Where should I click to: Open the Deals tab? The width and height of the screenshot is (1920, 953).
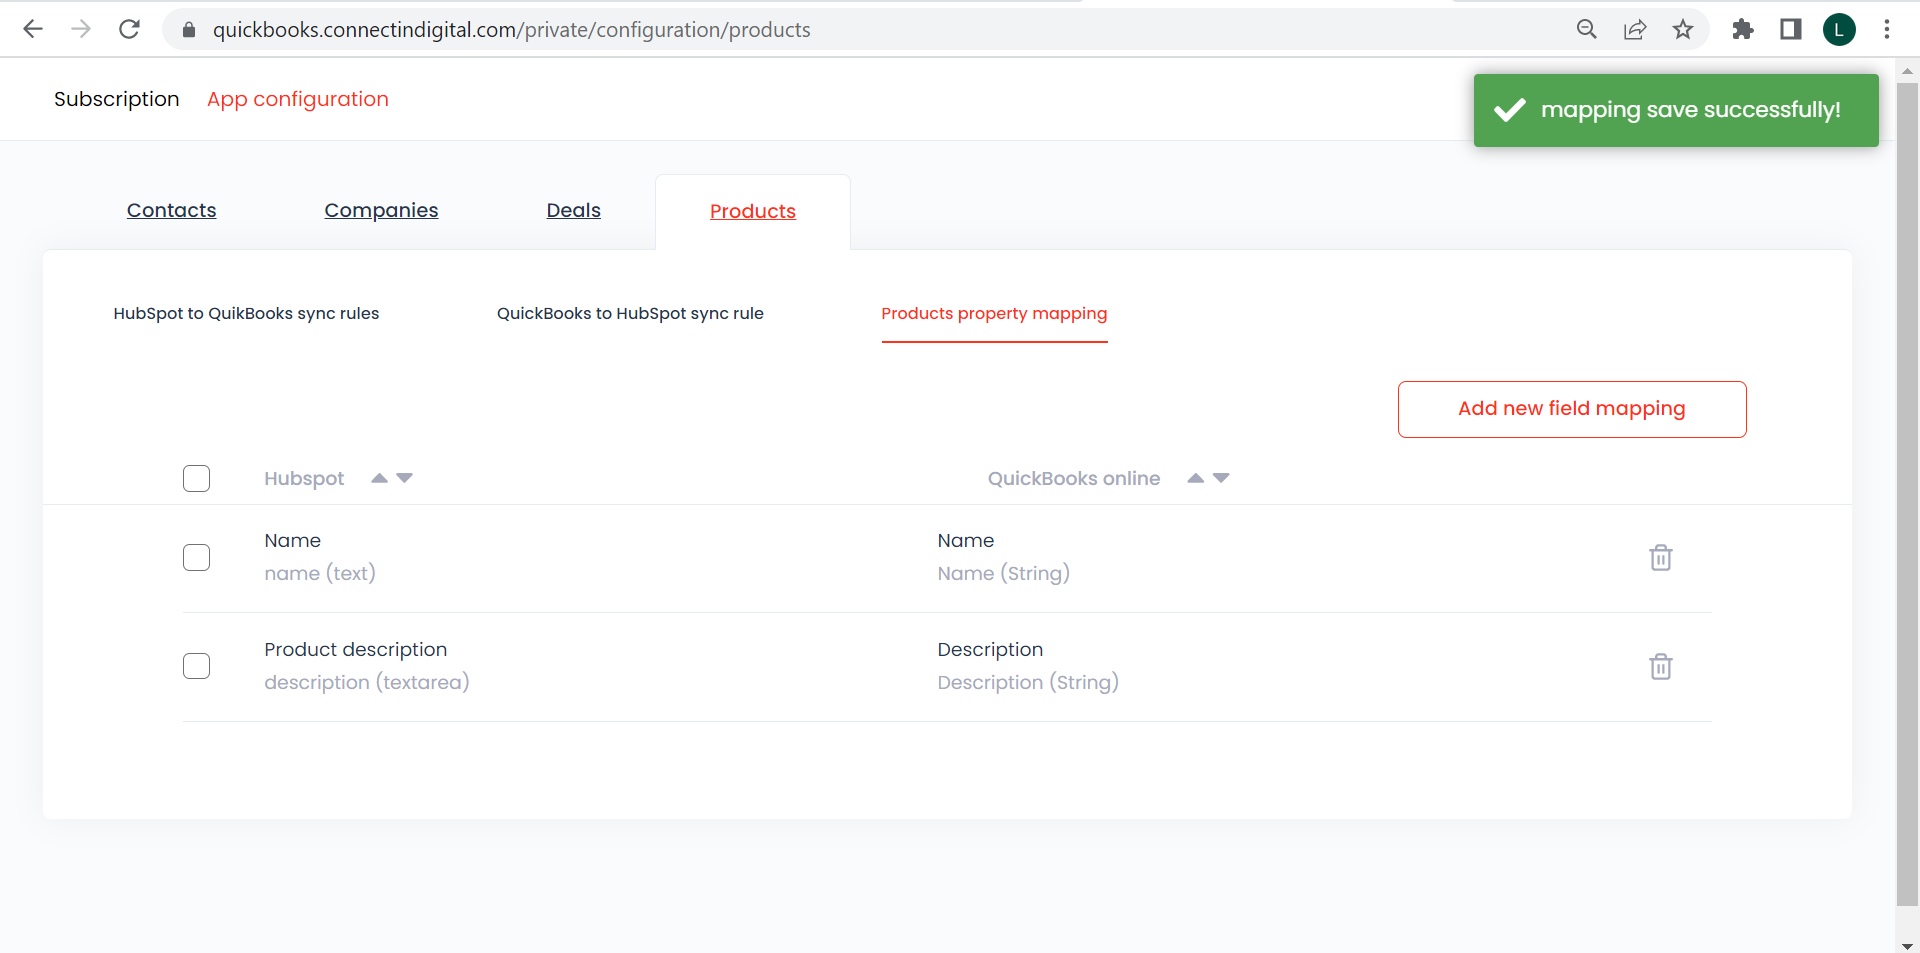pyautogui.click(x=573, y=210)
